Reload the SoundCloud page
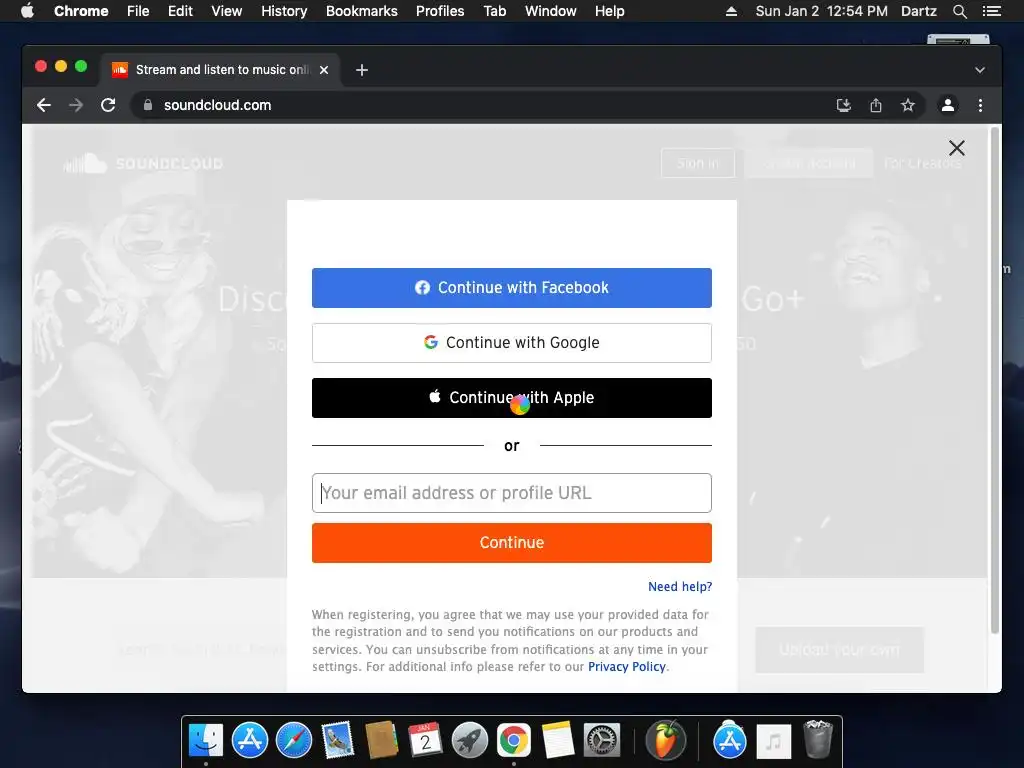Image resolution: width=1024 pixels, height=768 pixels. pos(108,105)
